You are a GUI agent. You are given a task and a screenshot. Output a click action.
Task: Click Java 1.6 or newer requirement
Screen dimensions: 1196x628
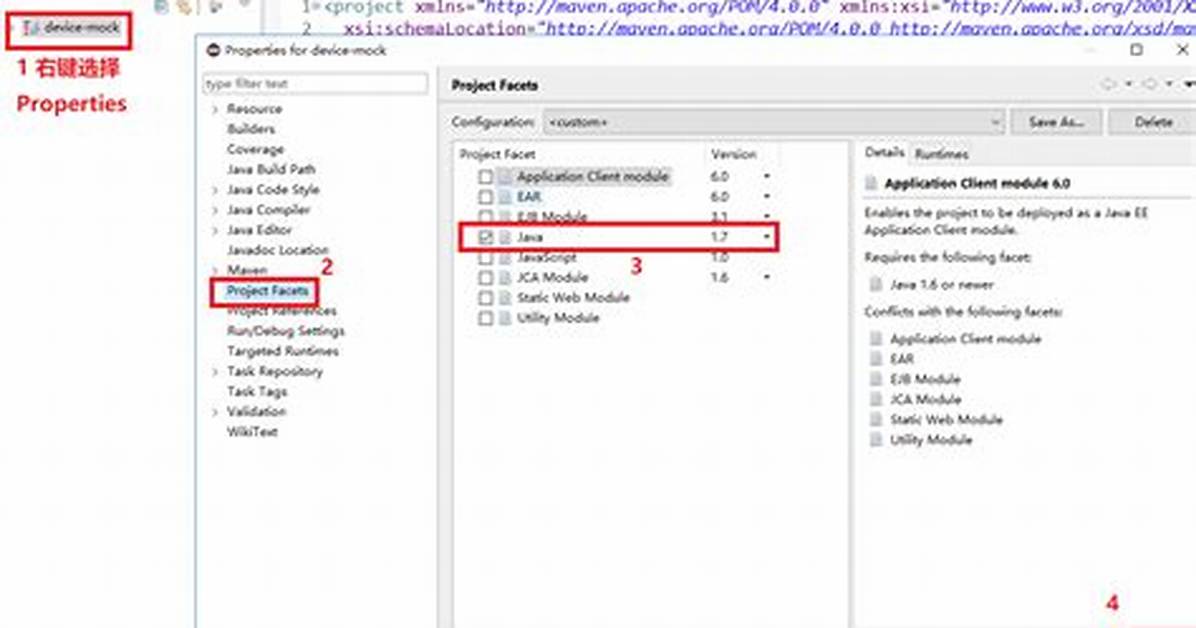click(x=942, y=285)
